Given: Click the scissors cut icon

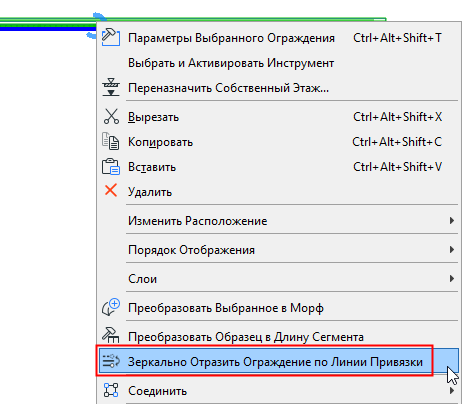Looking at the screenshot, I should tap(111, 117).
